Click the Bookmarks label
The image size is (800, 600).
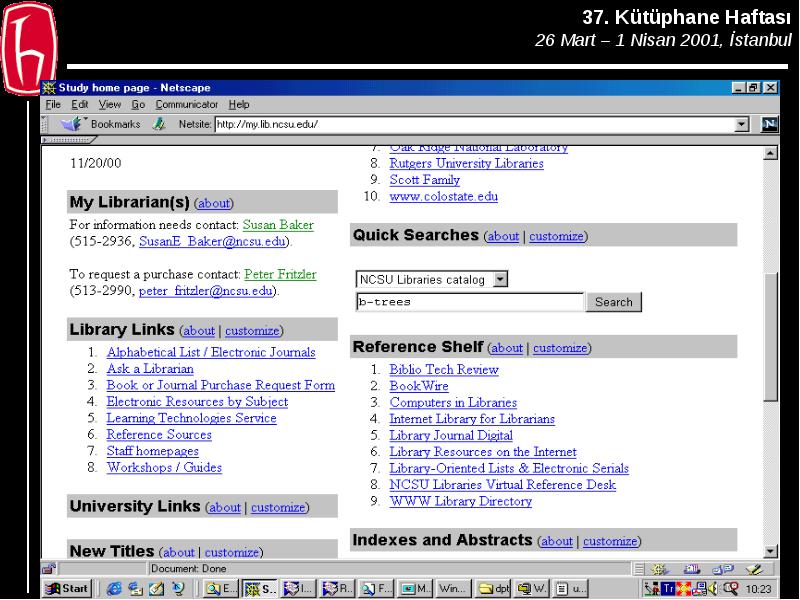click(x=115, y=124)
